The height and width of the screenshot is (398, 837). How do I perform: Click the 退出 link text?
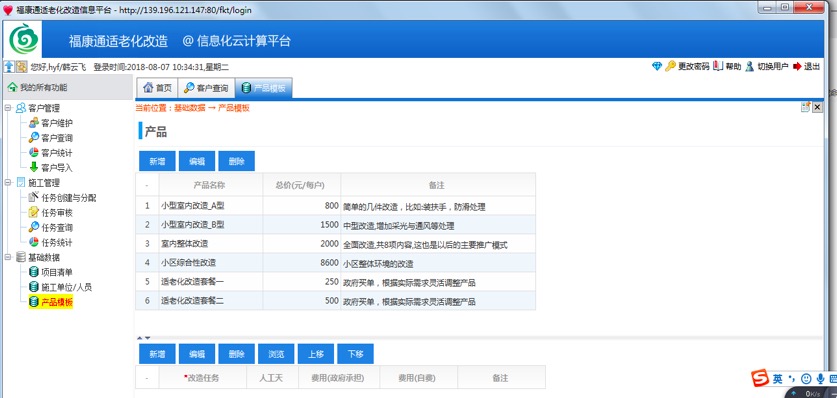click(x=812, y=67)
